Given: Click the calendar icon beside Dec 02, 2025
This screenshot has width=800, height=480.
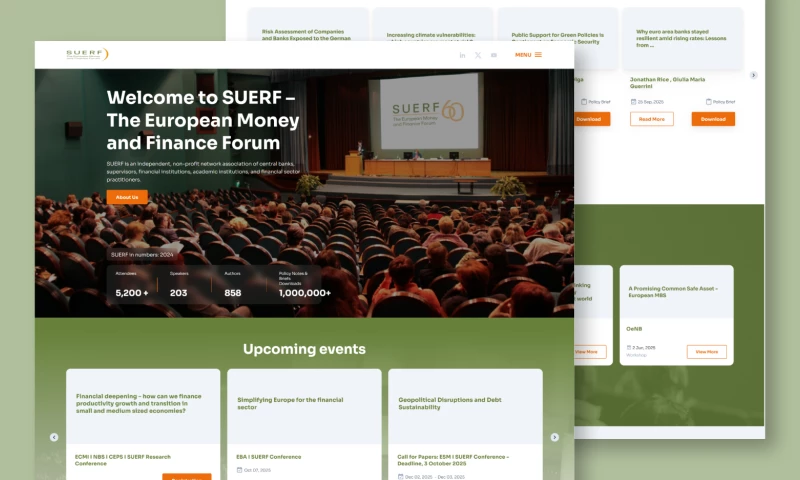Looking at the screenshot, I should point(401,476).
